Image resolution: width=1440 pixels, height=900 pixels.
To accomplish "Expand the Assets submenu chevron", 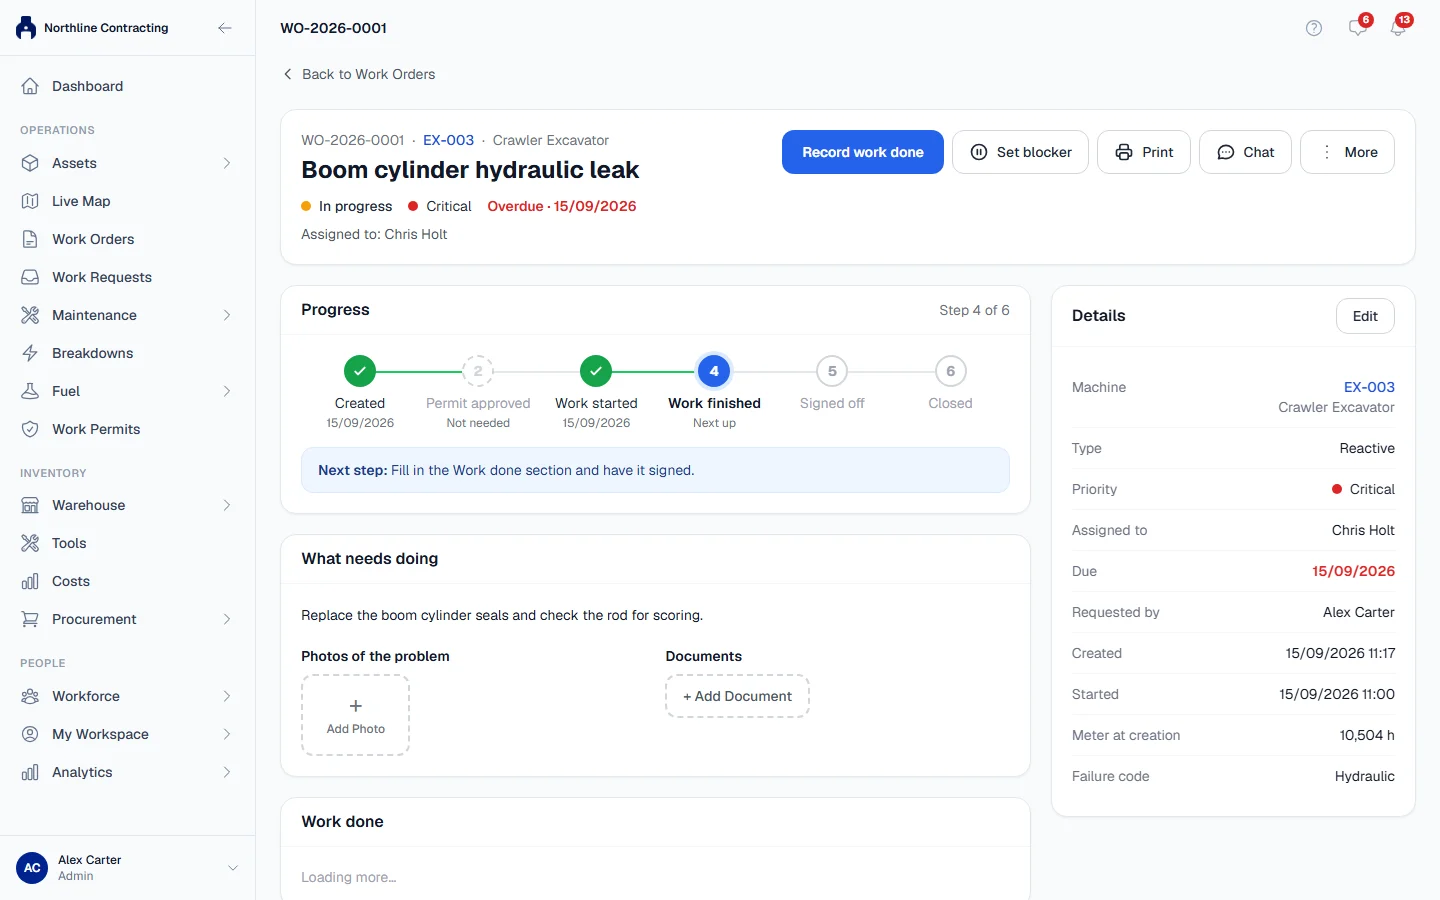I will [227, 163].
